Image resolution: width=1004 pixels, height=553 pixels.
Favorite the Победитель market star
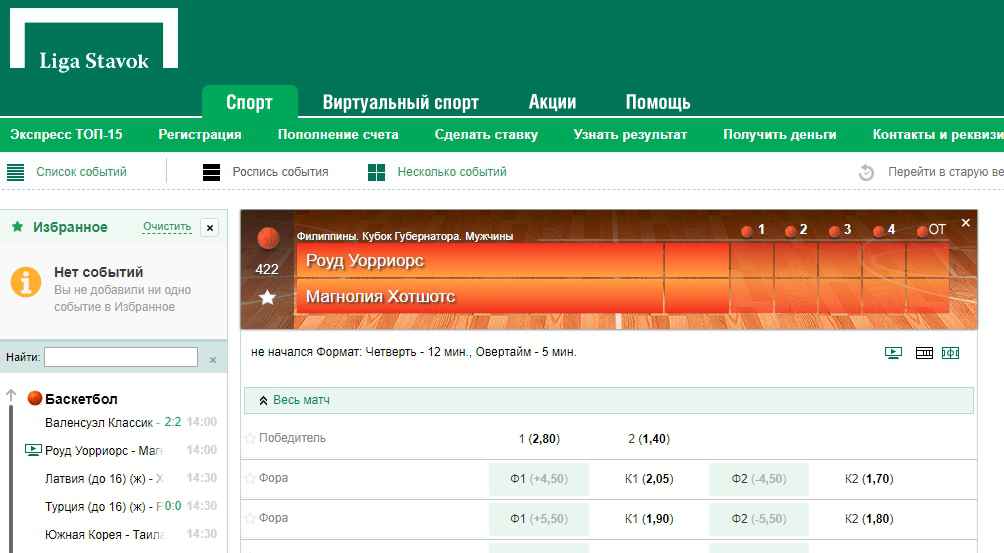pyautogui.click(x=250, y=438)
